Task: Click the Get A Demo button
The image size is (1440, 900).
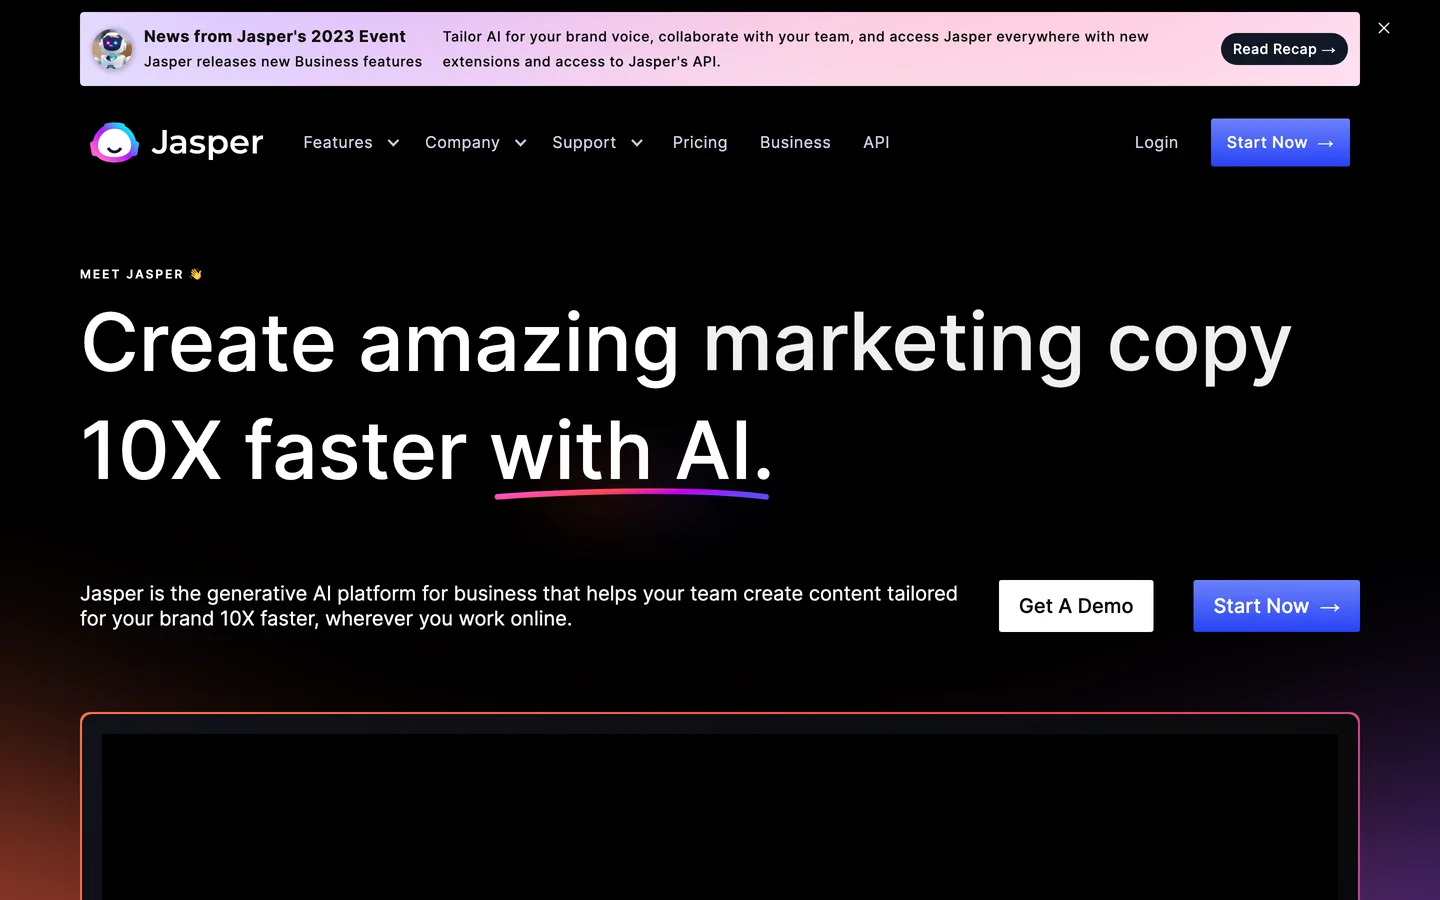Action: pos(1076,606)
